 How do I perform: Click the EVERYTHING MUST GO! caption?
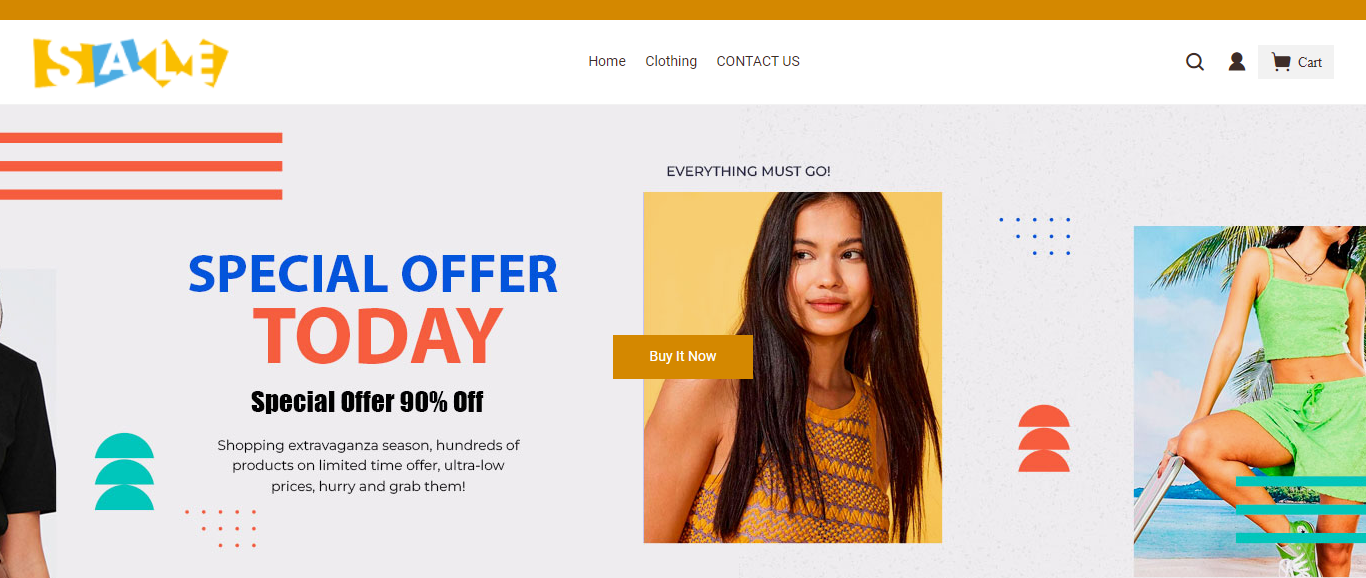(x=748, y=172)
